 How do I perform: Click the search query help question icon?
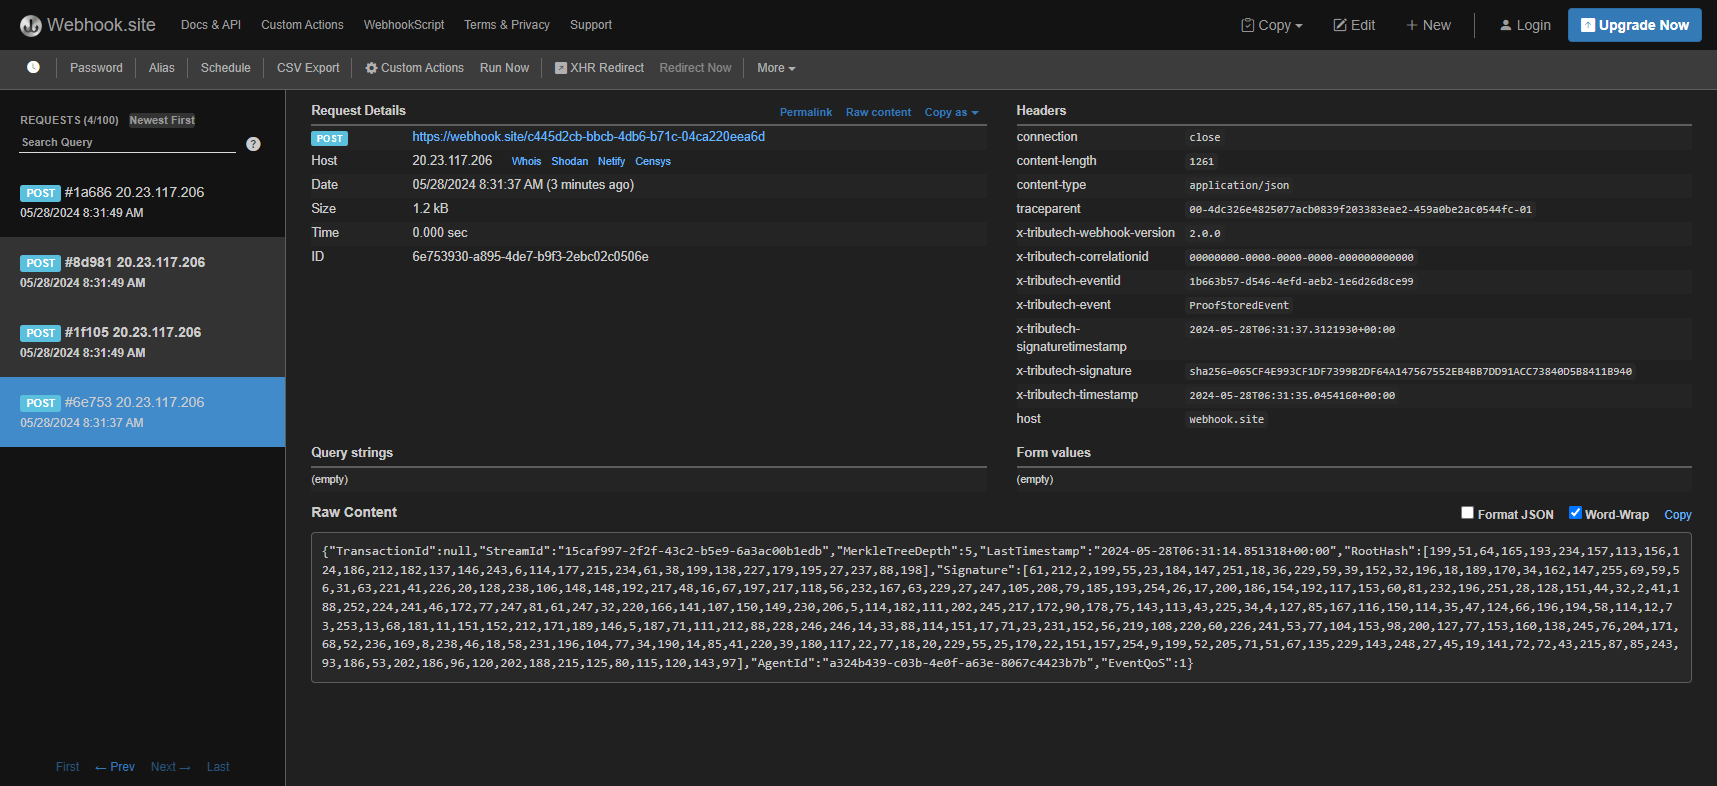253,144
